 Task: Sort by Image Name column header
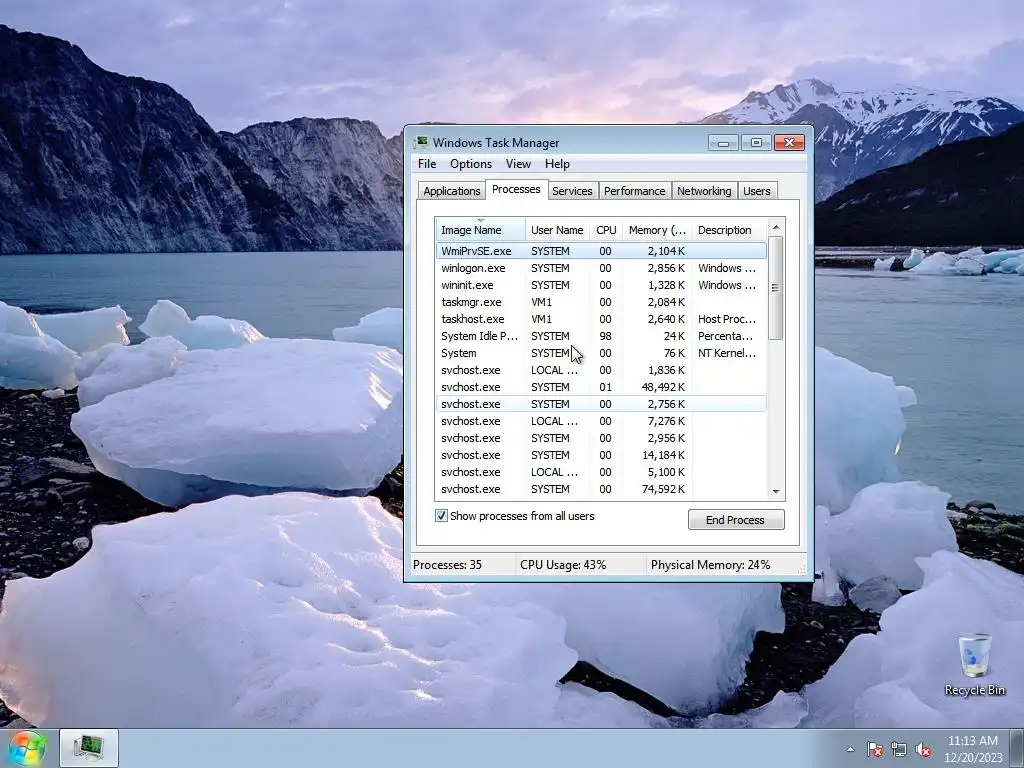coord(481,230)
